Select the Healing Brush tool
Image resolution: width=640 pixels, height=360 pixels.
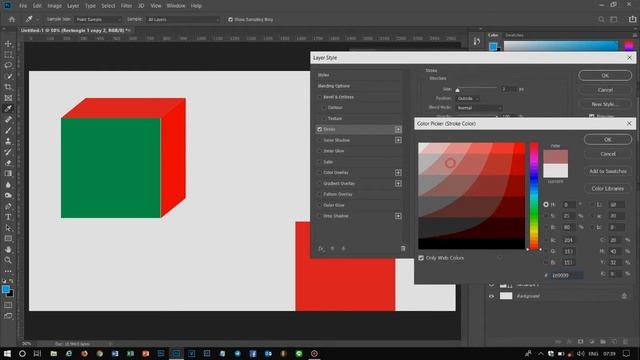[x=8, y=120]
